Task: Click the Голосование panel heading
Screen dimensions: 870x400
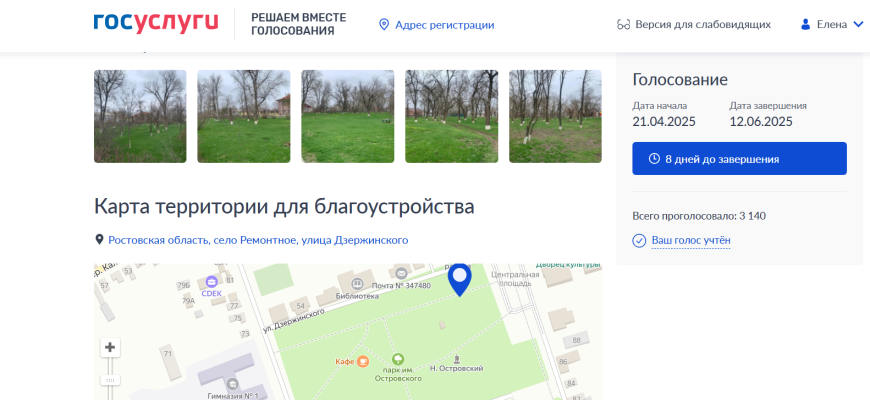Action: 680,79
